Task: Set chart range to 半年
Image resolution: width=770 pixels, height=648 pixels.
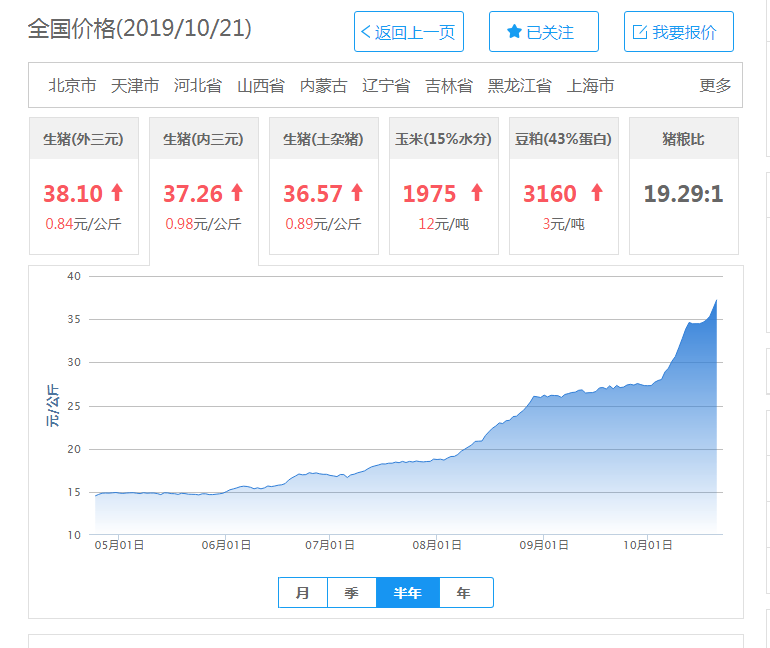Action: pyautogui.click(x=407, y=593)
